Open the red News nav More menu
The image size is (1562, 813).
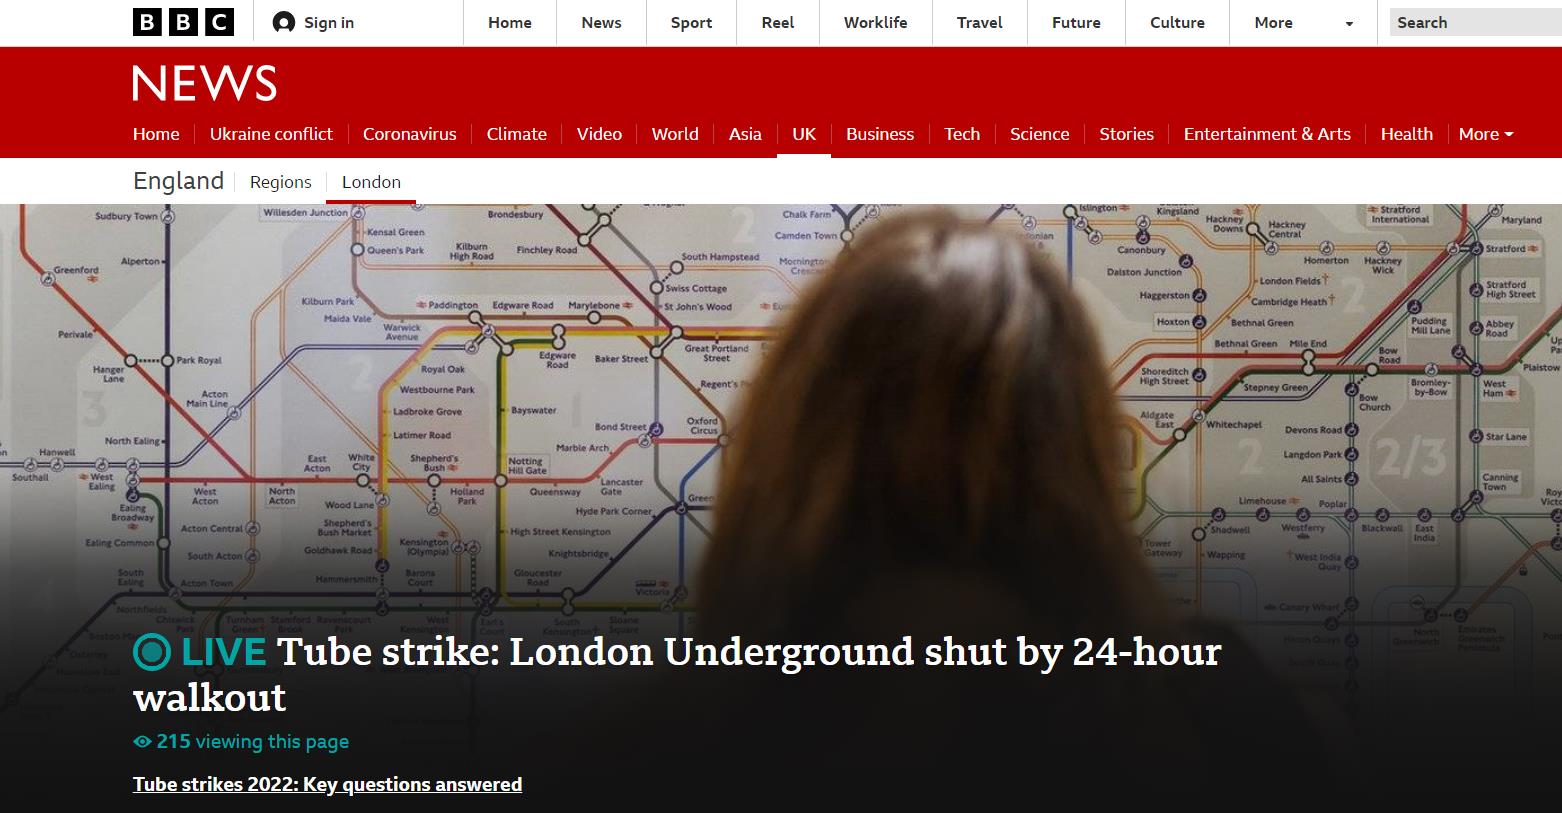(1486, 134)
